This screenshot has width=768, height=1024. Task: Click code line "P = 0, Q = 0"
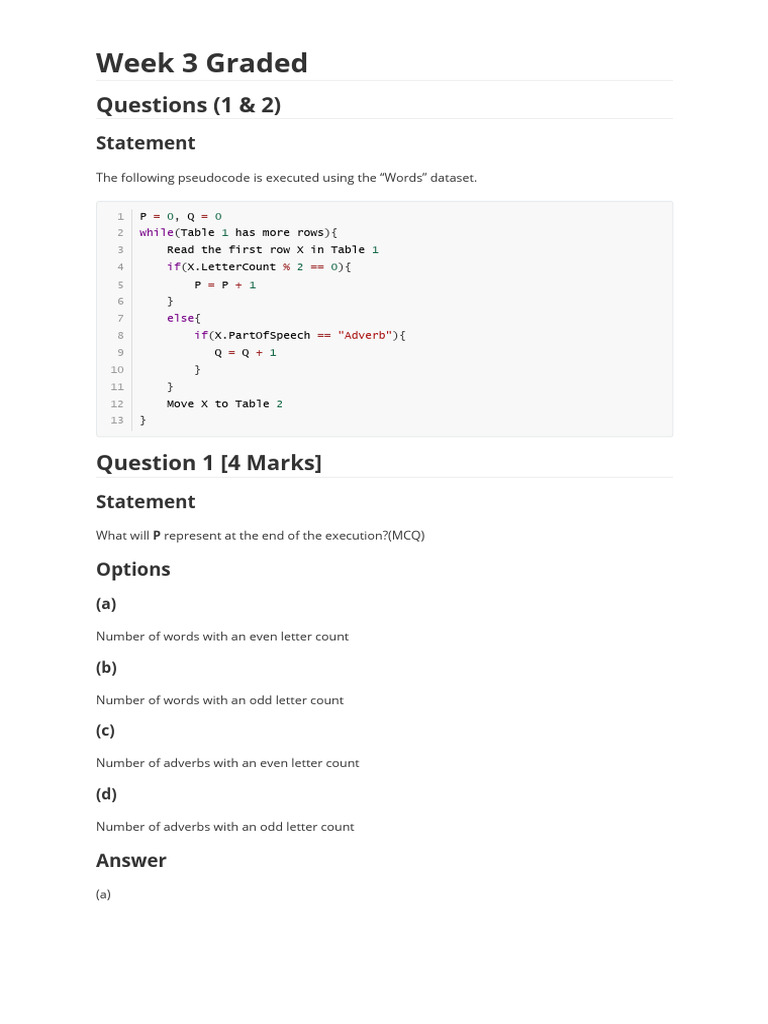(180, 216)
